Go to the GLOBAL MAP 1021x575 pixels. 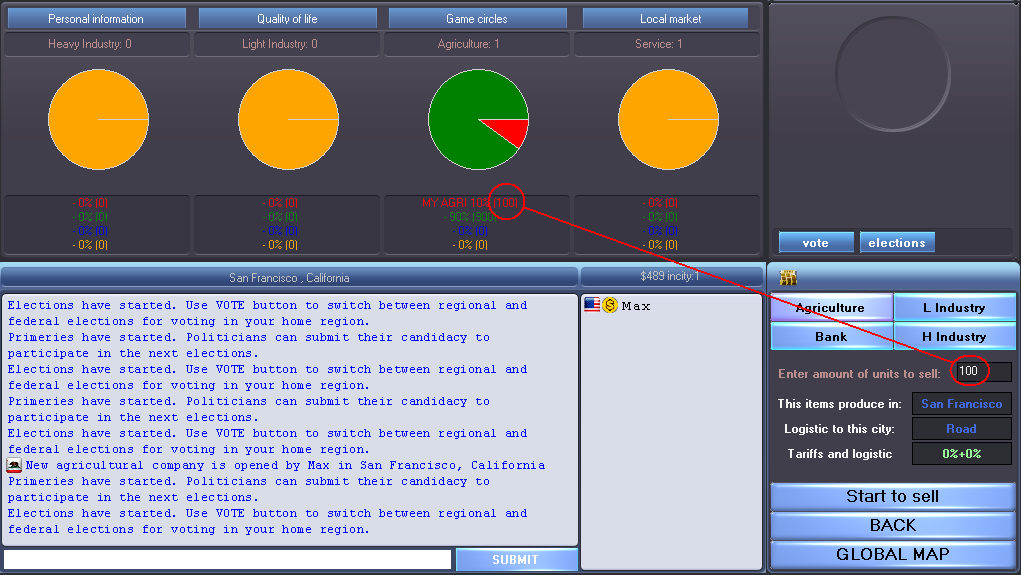point(892,554)
